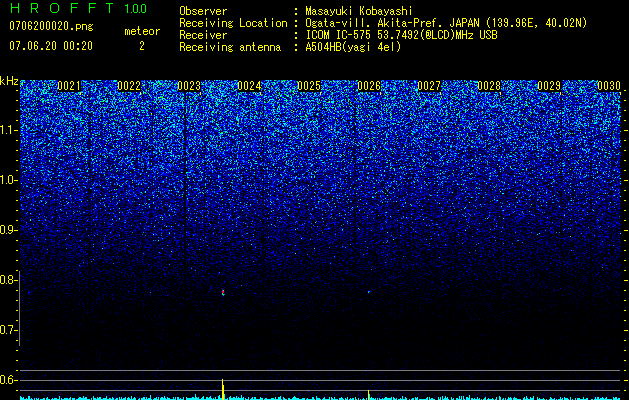The image size is (629, 400).
Task: Click the 0022 time marker
Action: click(129, 86)
